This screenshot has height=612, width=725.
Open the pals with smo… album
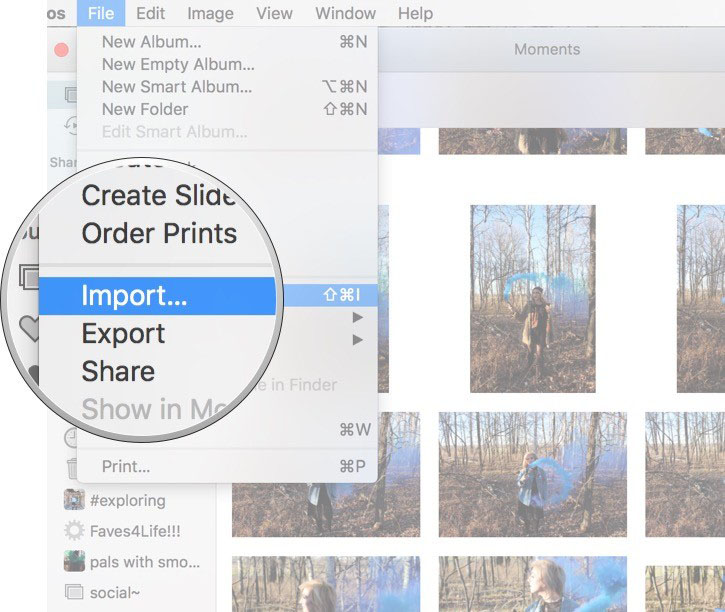[x=145, y=562]
